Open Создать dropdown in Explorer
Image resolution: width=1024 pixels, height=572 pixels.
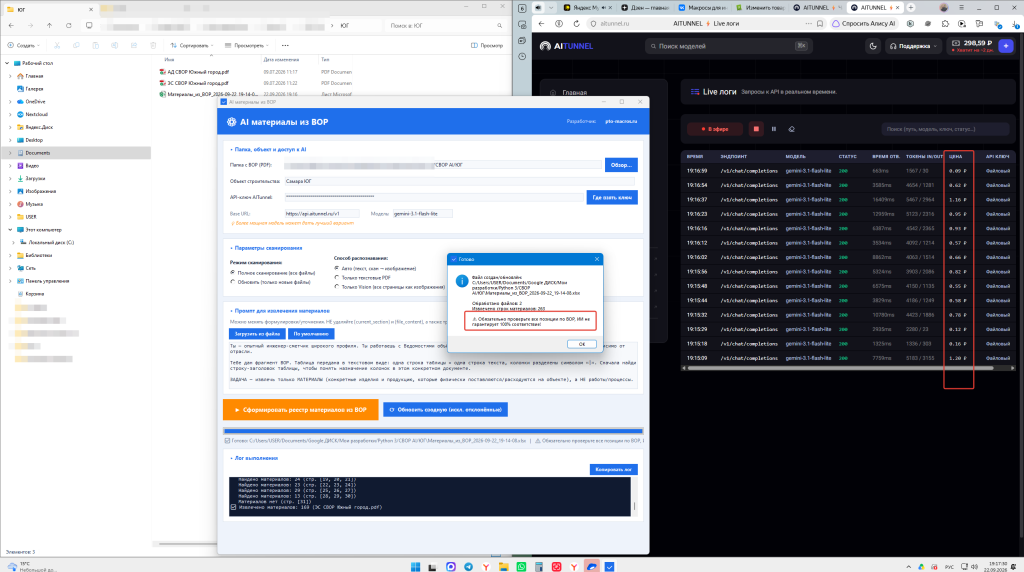(x=24, y=46)
